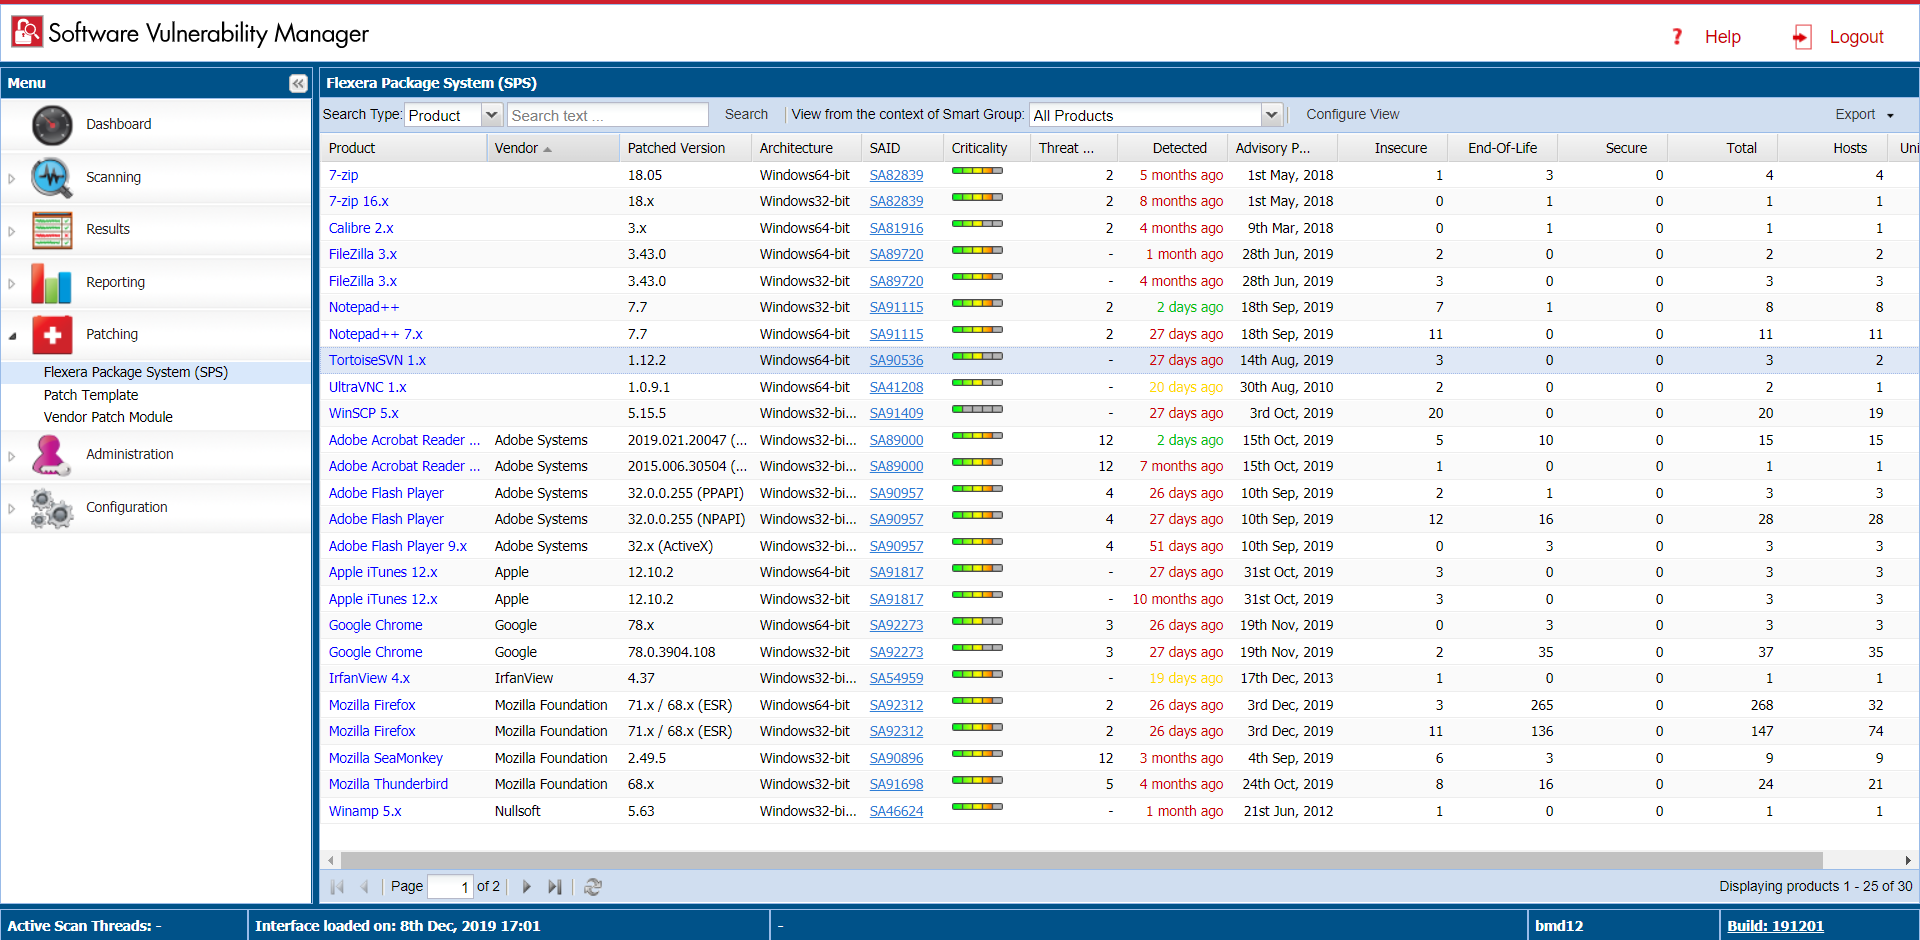Open Vendor Patch Module menu item
1920x940 pixels.
tap(108, 417)
